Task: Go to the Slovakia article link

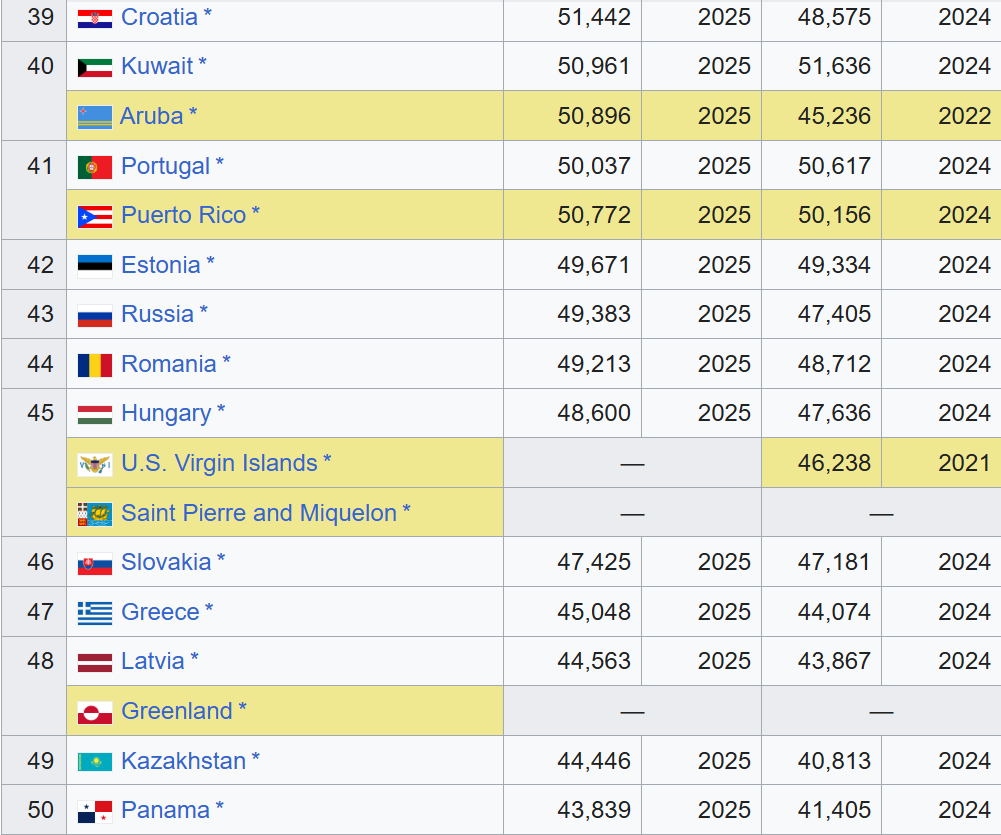Action: click(x=166, y=562)
